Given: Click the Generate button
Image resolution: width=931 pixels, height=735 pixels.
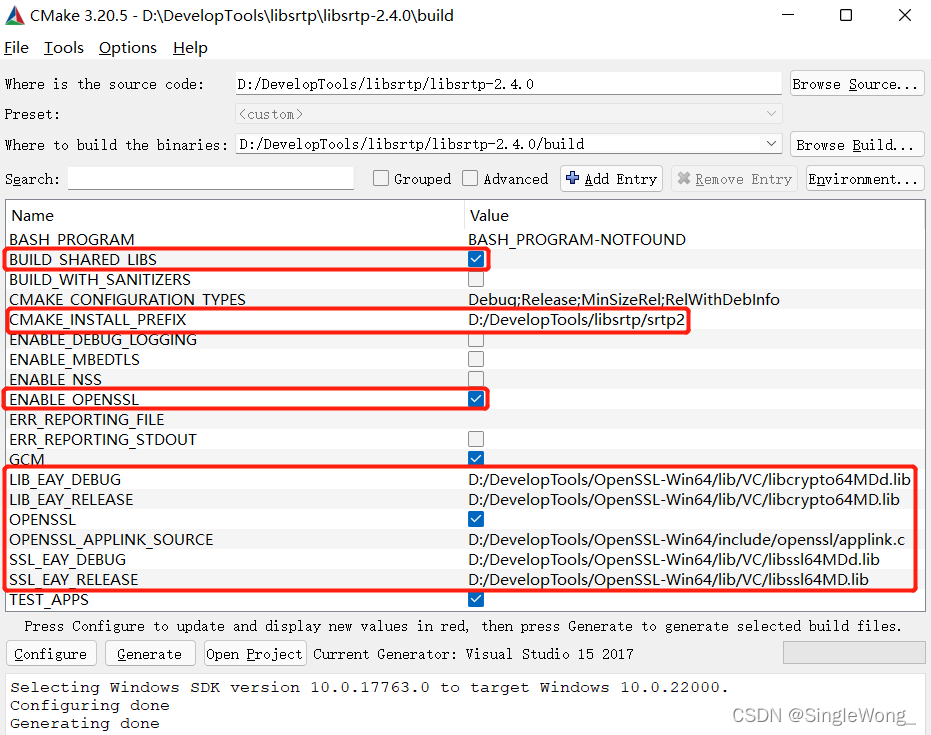Looking at the screenshot, I should pos(150,654).
